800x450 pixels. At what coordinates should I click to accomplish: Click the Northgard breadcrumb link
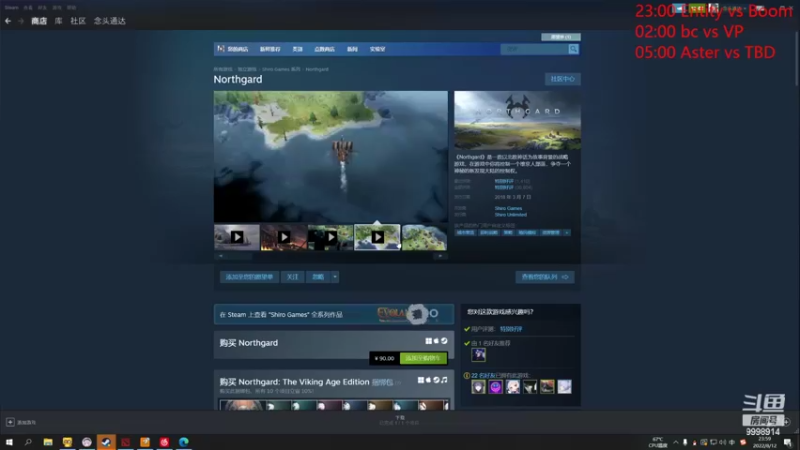317,69
